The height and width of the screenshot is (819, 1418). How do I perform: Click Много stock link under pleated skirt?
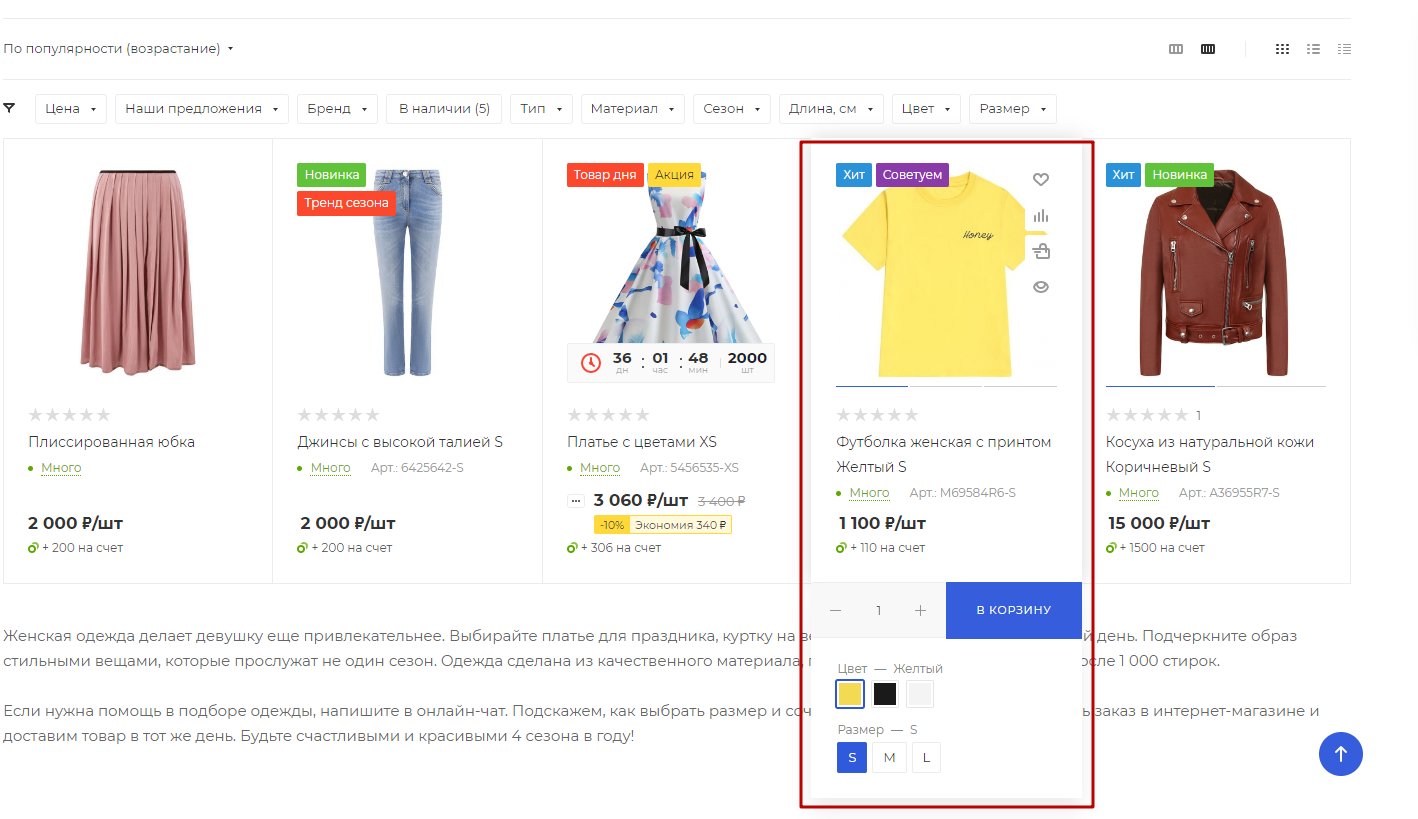click(61, 468)
